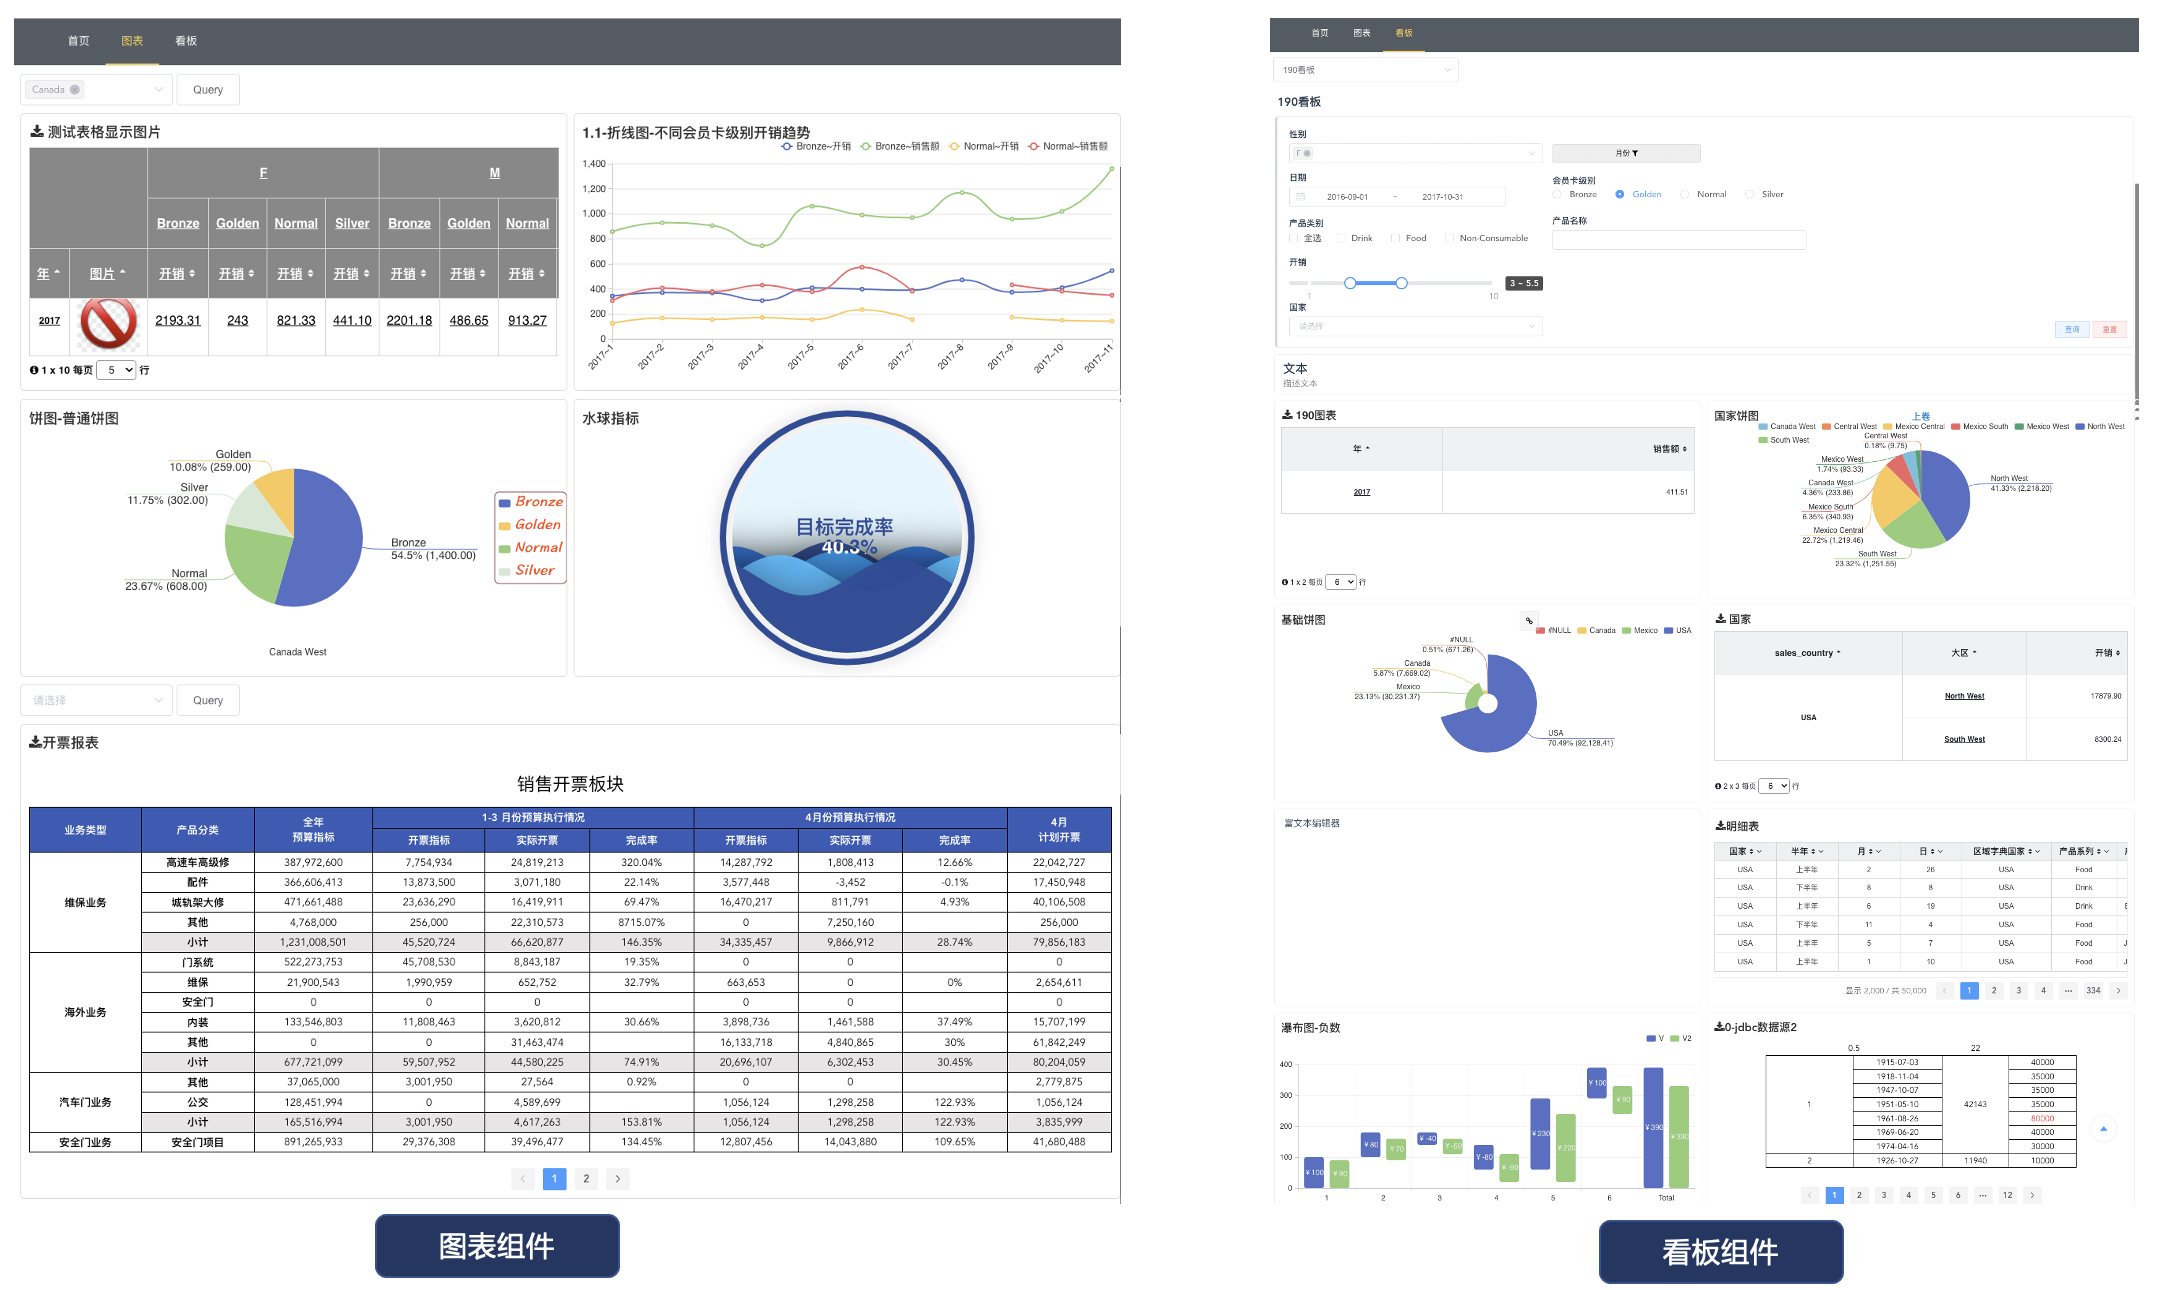
Task: Open the 看板 tab in left navbar
Action: click(186, 41)
